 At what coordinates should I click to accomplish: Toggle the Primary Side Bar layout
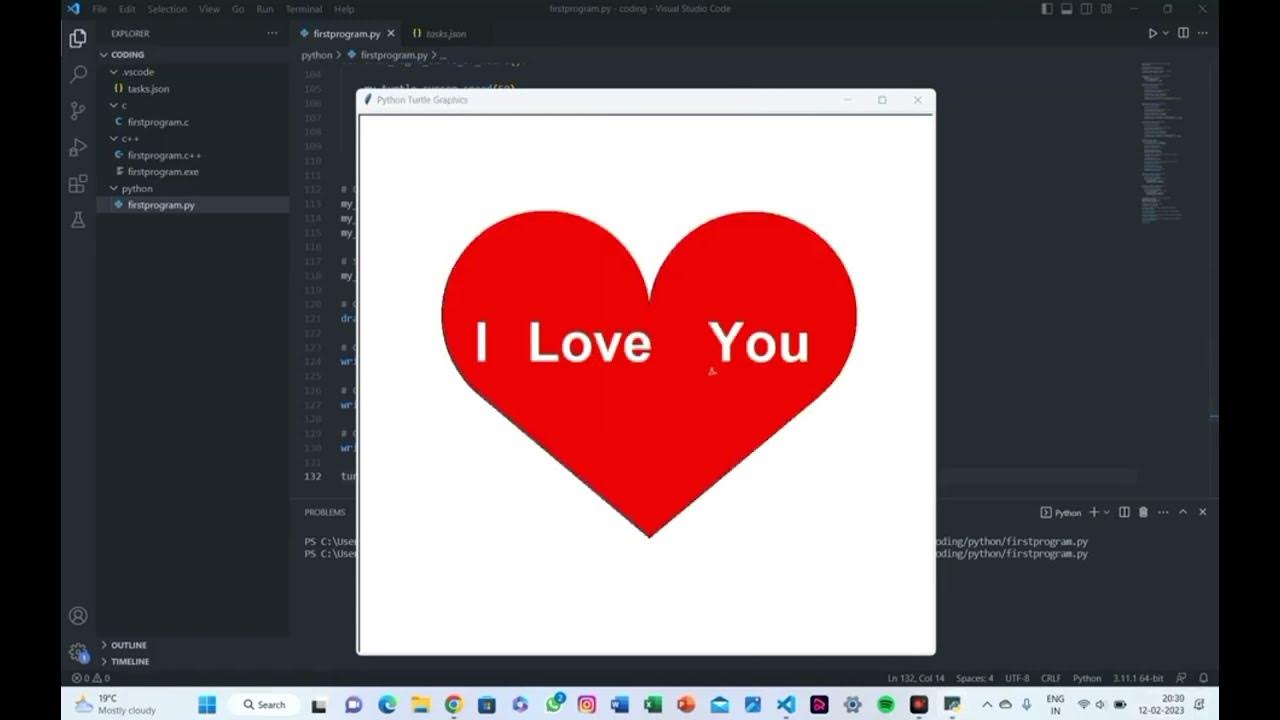pos(1047,9)
